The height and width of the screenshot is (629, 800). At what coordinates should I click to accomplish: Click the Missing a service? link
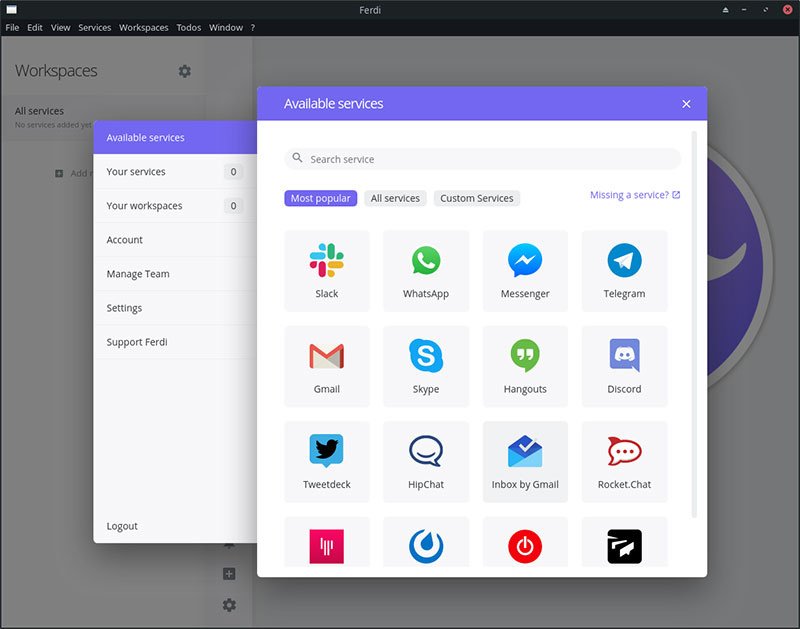point(635,195)
